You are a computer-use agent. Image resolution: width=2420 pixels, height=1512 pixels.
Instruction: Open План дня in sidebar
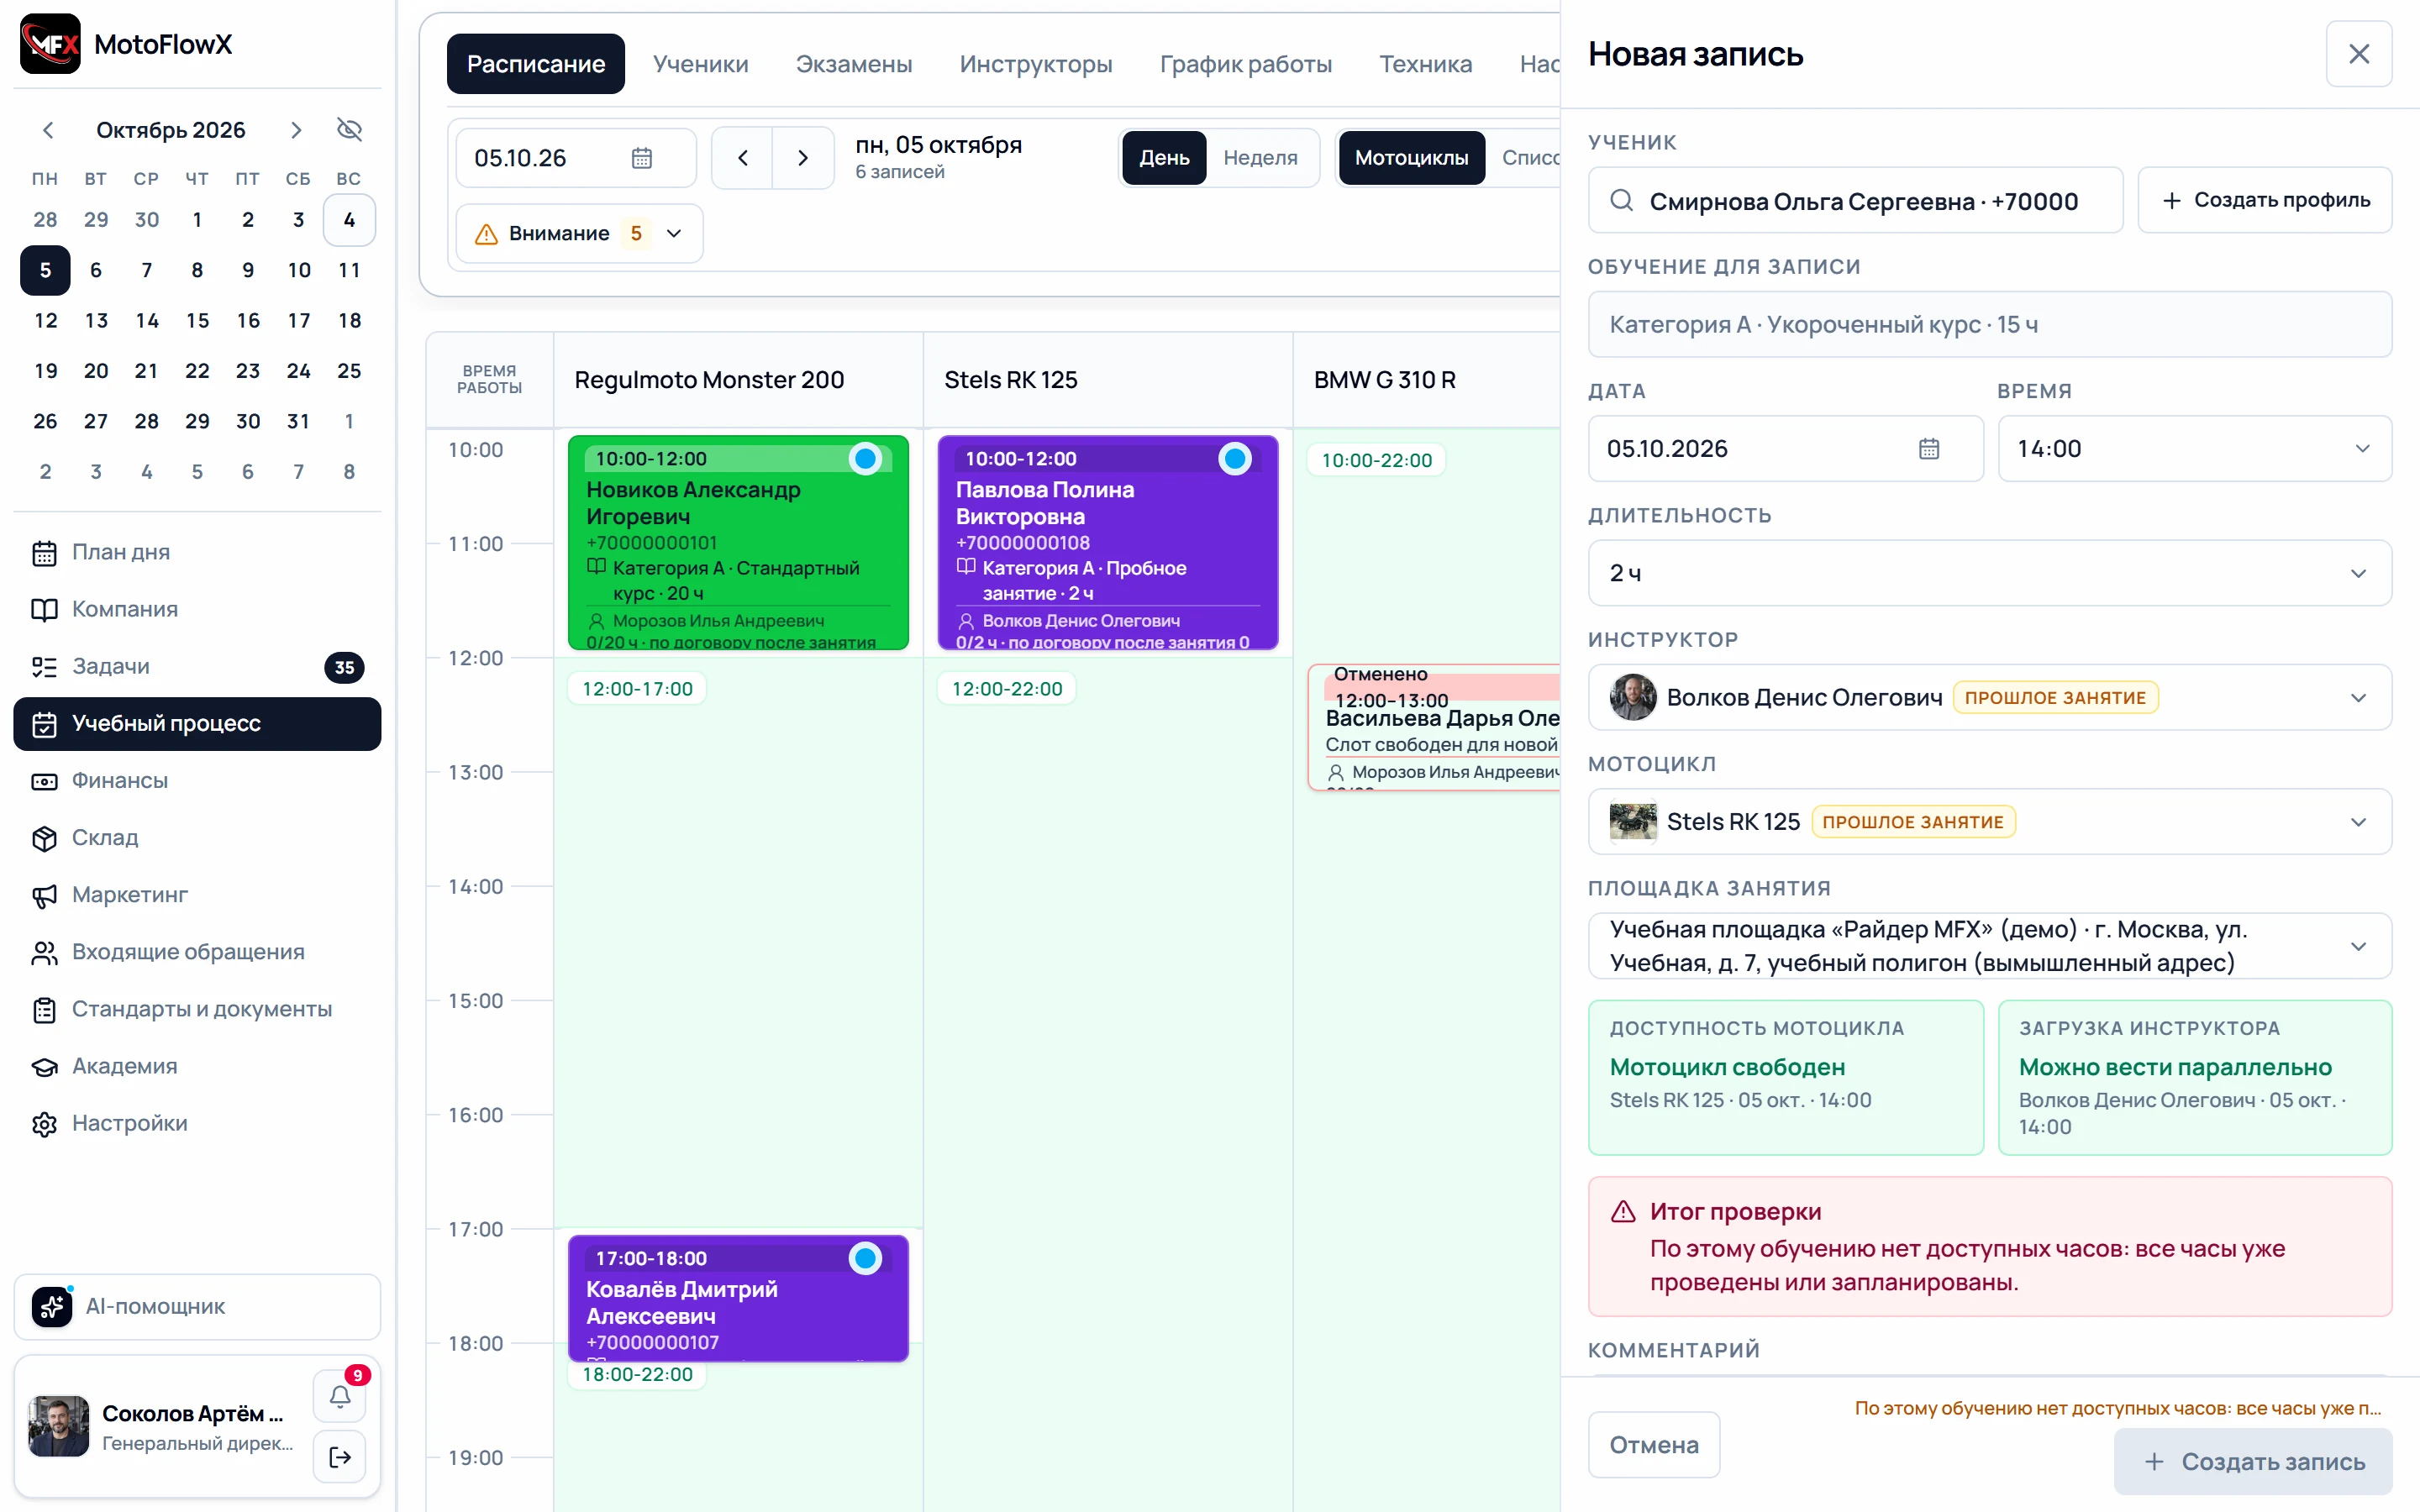197,552
